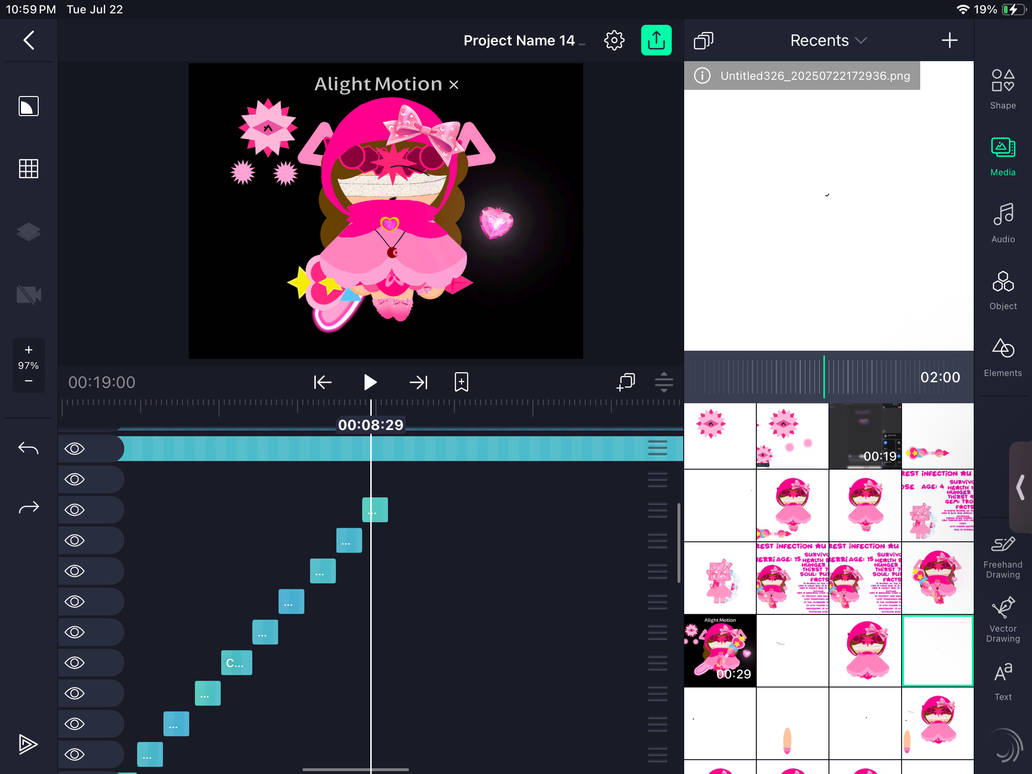Screen dimensions: 1032x774
Task: Open the Audio tab
Action: [1002, 223]
